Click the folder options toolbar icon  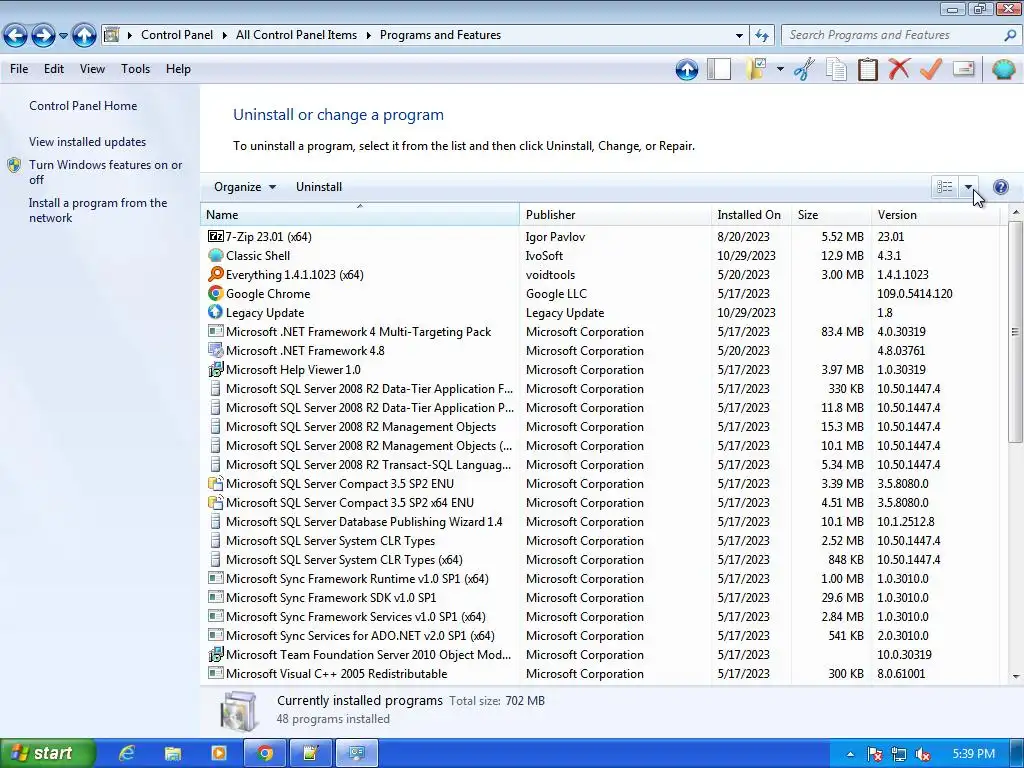pos(756,69)
